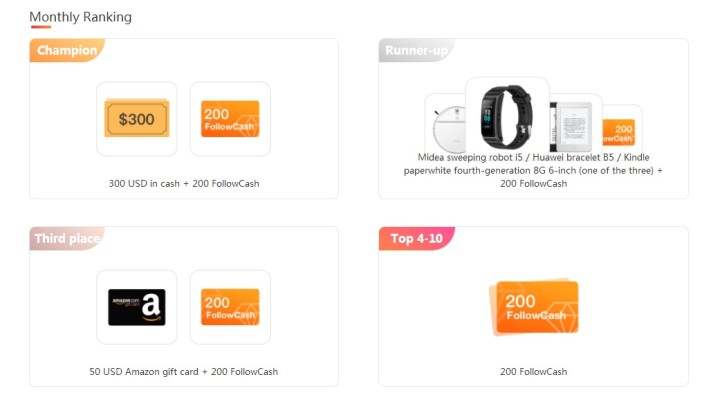720x413 pixels.
Task: Click the $300 cash coupon icon
Action: point(137,119)
